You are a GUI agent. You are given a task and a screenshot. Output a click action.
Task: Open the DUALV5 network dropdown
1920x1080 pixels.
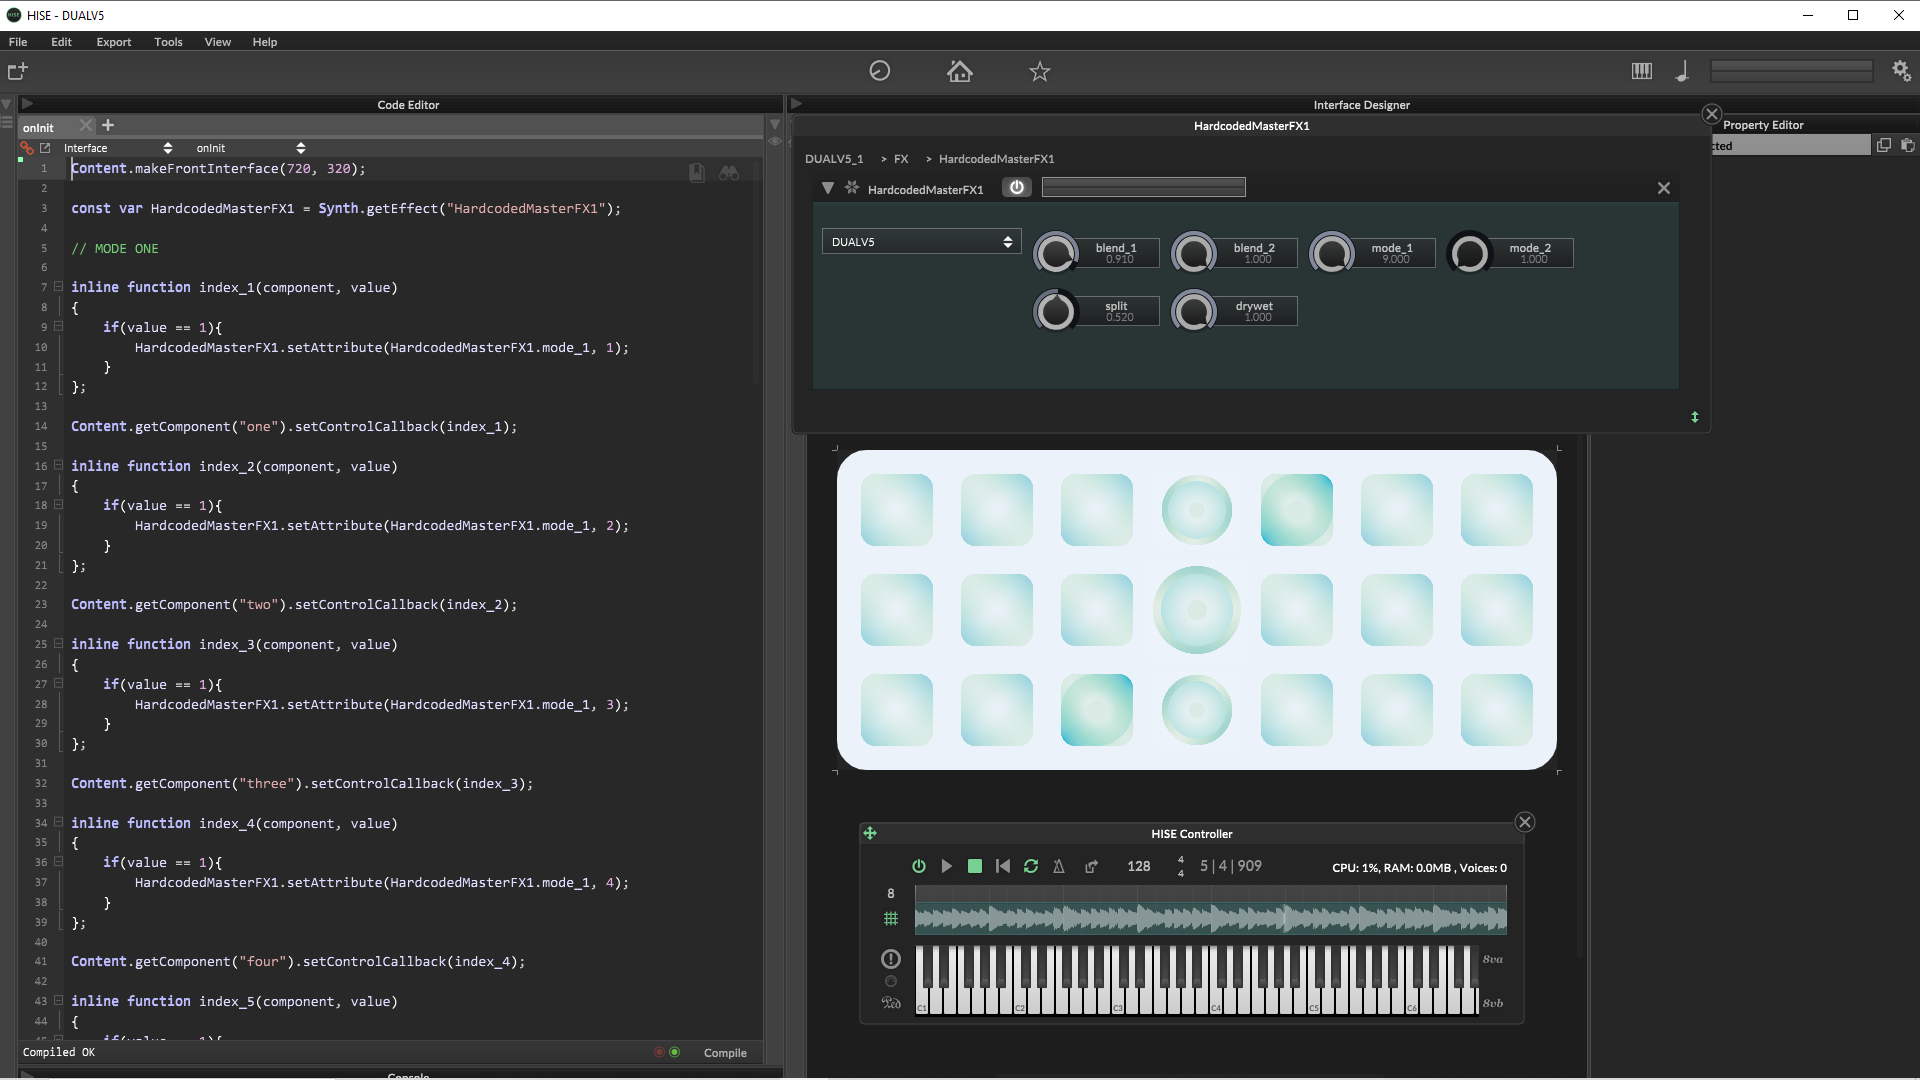click(x=921, y=242)
